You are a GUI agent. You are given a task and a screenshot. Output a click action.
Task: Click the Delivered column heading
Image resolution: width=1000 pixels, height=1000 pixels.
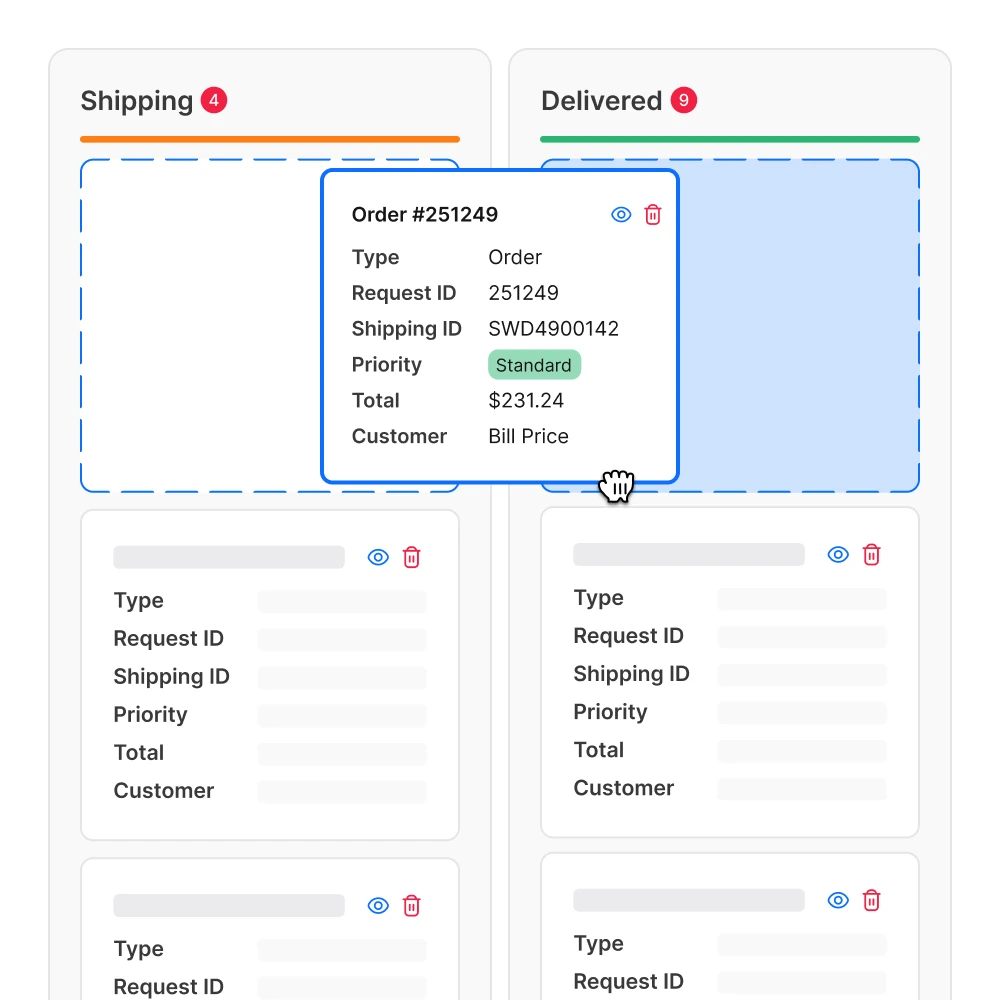coord(601,101)
